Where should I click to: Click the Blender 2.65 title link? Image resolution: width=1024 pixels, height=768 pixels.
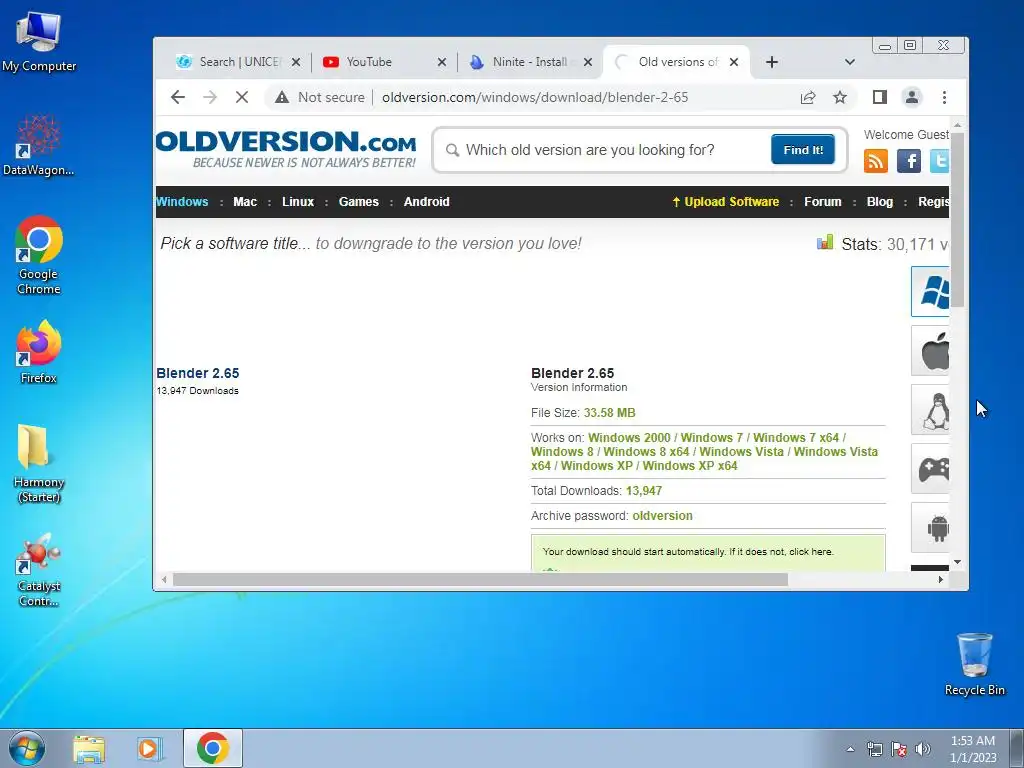tap(198, 373)
